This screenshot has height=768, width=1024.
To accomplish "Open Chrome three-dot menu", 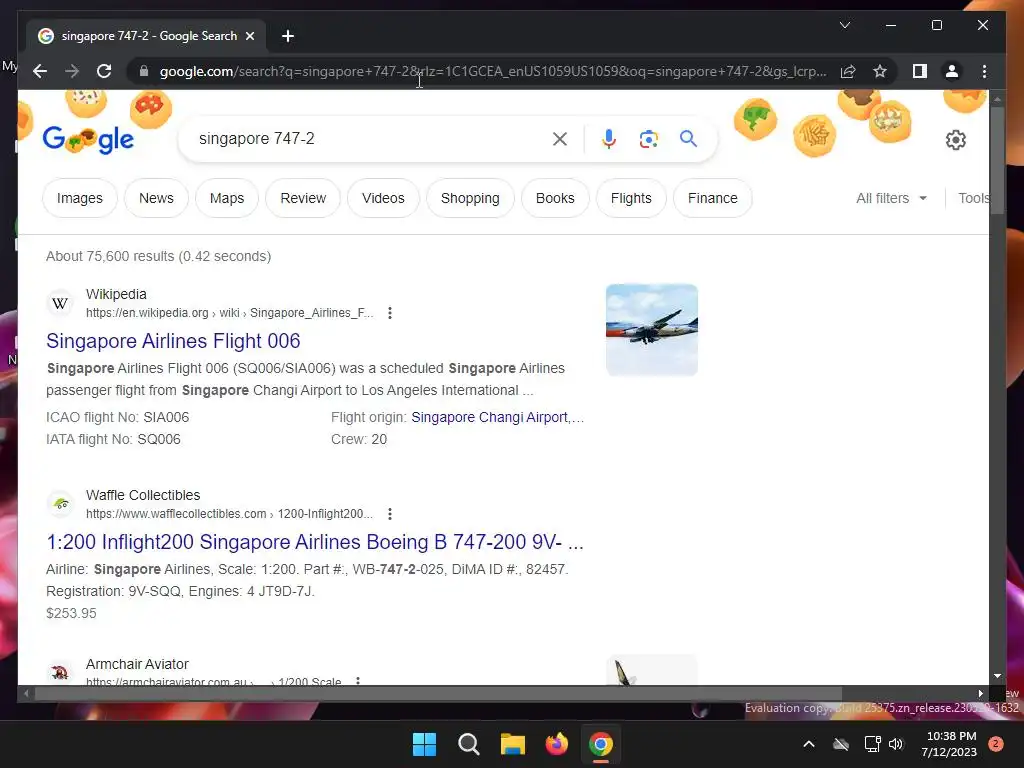I will (x=984, y=71).
